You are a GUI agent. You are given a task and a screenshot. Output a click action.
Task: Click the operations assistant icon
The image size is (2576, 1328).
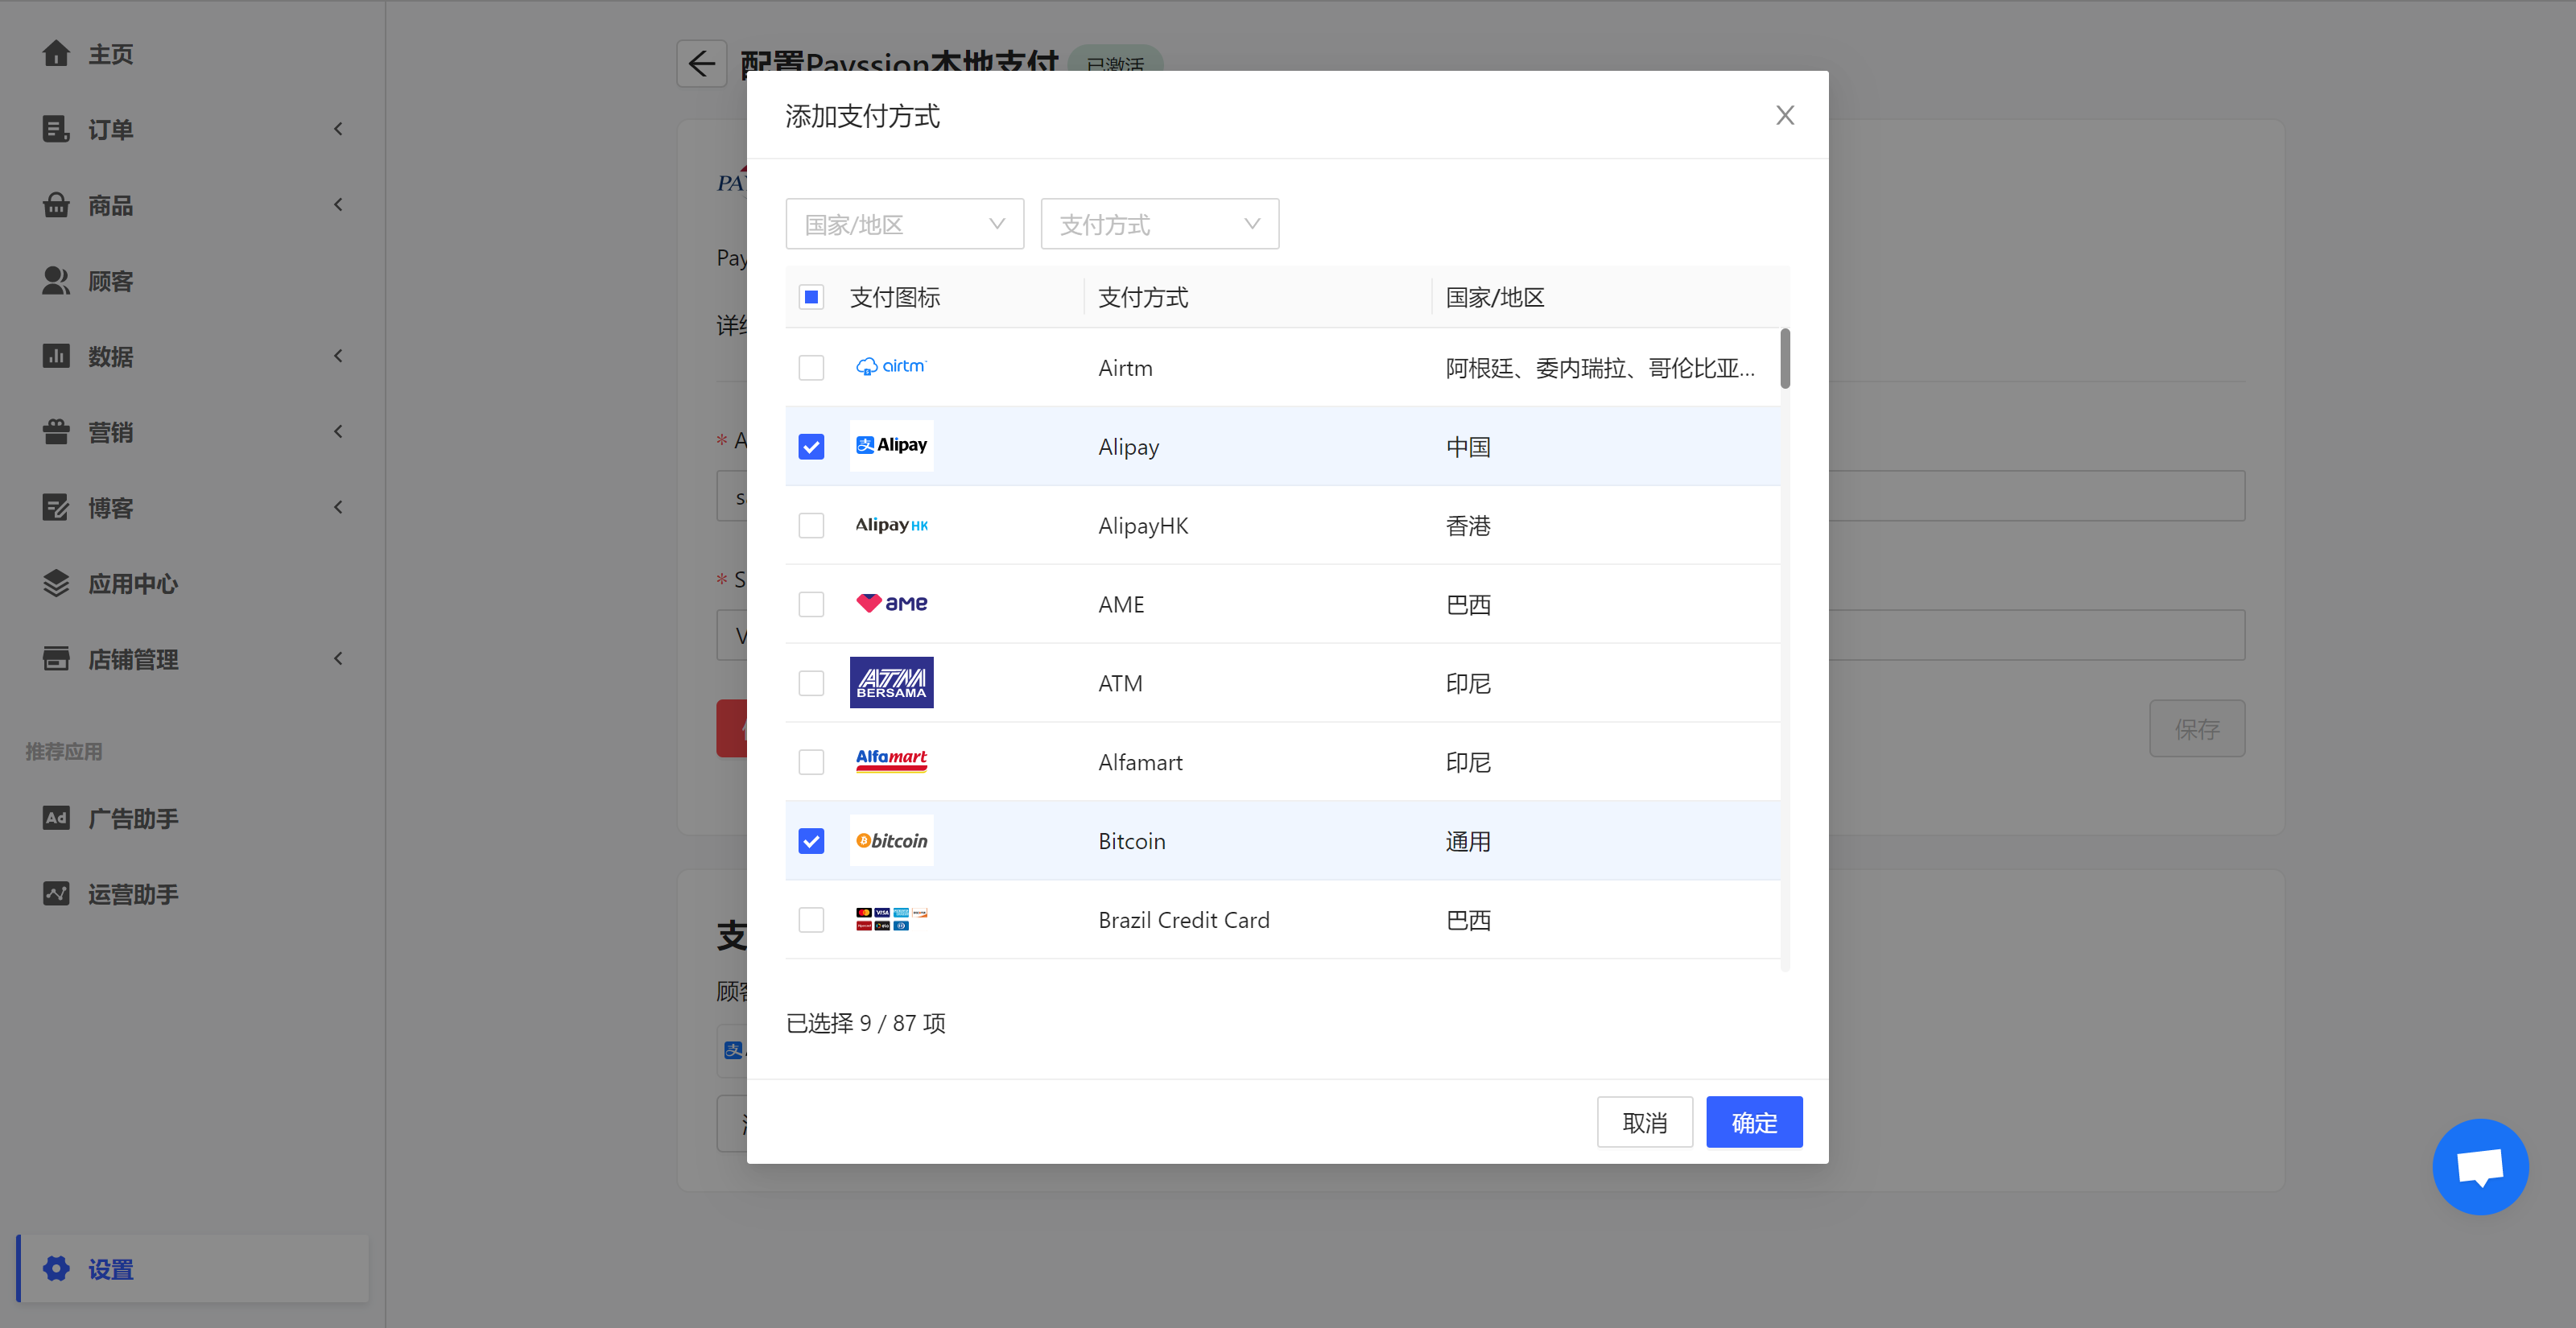pos(56,894)
